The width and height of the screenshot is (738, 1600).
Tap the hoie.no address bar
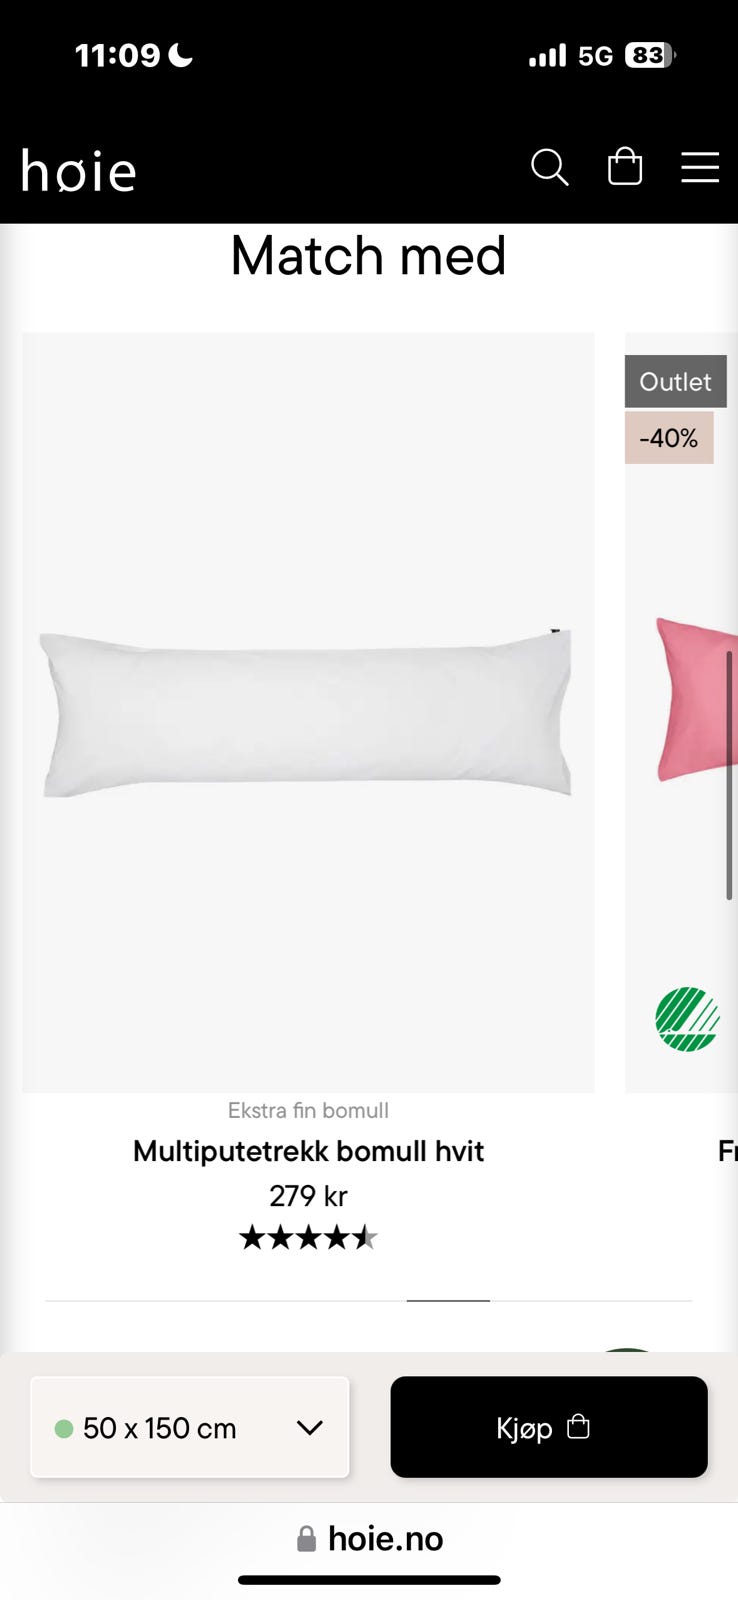pyautogui.click(x=369, y=1539)
